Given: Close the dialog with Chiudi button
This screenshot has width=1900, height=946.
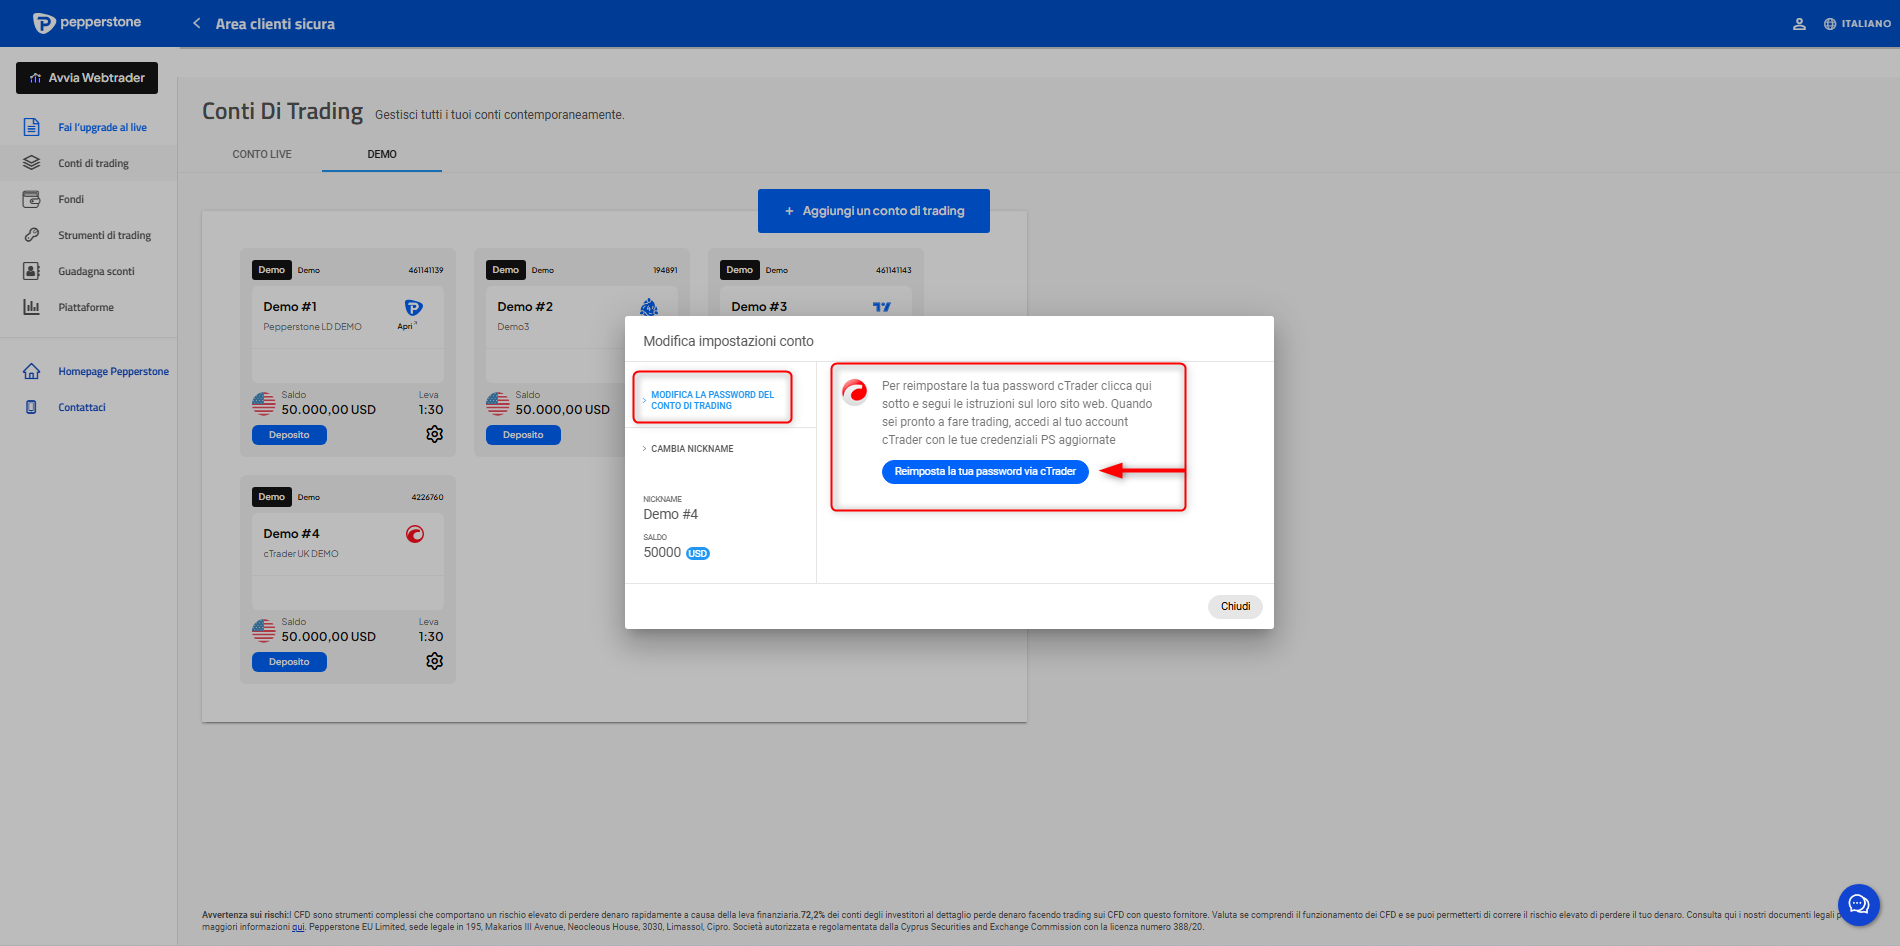Looking at the screenshot, I should 1235,606.
